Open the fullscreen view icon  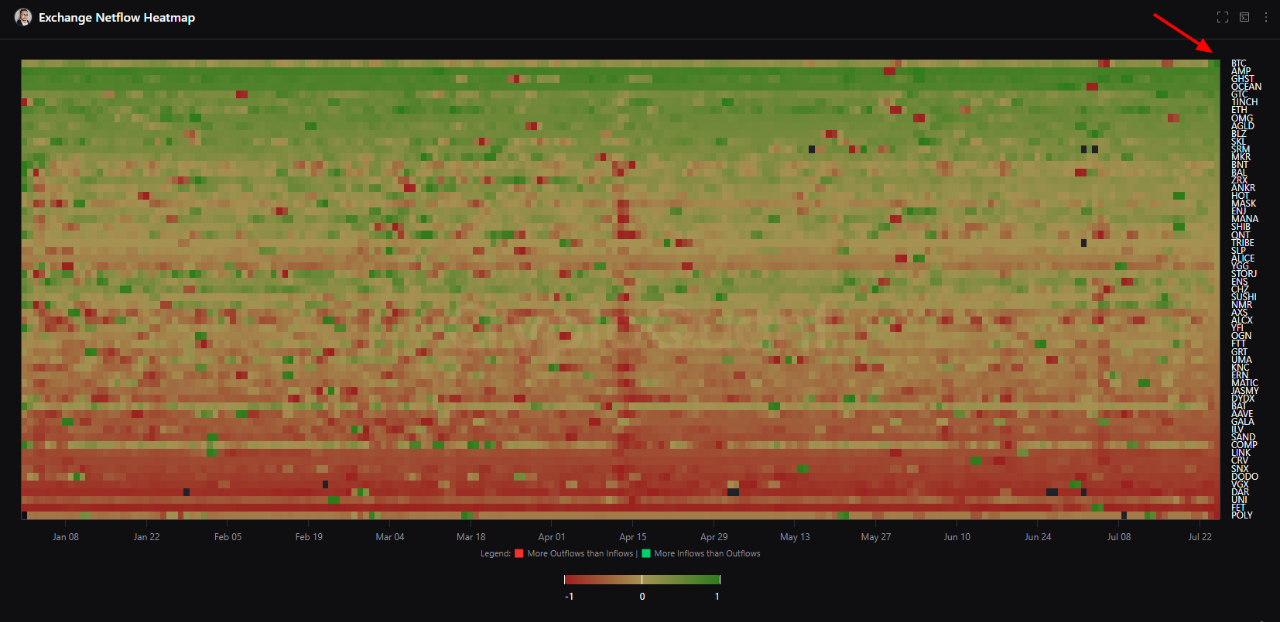pyautogui.click(x=1222, y=16)
